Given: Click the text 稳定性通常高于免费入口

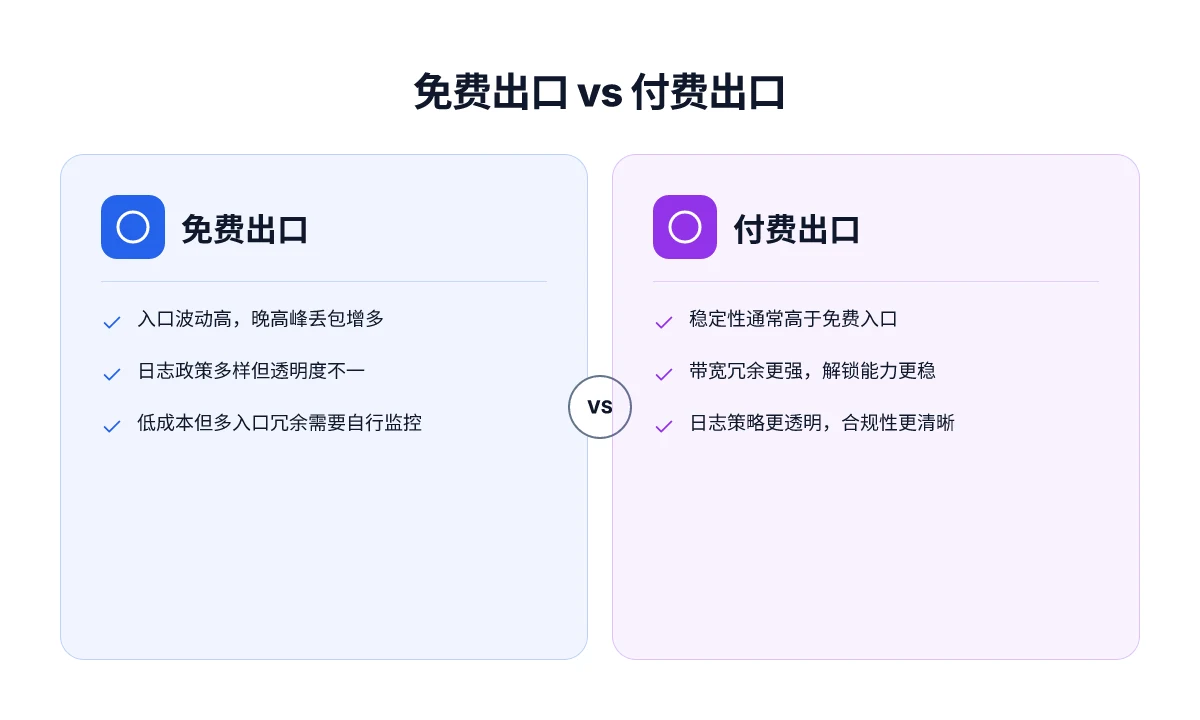Looking at the screenshot, I should click(x=793, y=319).
